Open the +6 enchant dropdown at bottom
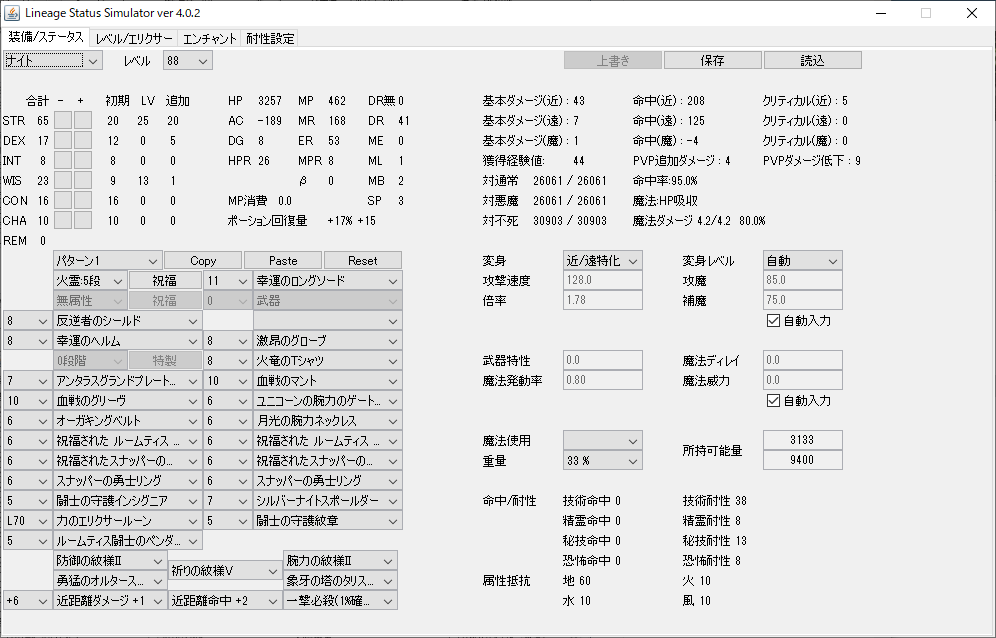This screenshot has height=638, width=996. [x=27, y=601]
